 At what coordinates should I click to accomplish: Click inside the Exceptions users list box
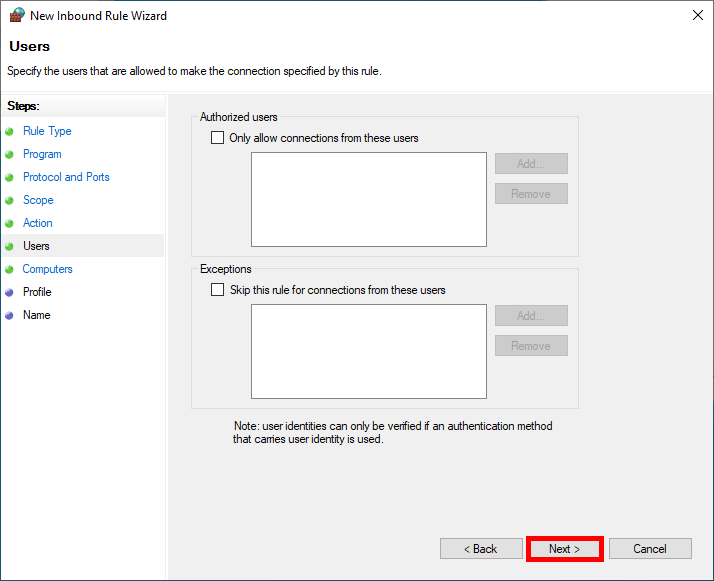coord(369,352)
